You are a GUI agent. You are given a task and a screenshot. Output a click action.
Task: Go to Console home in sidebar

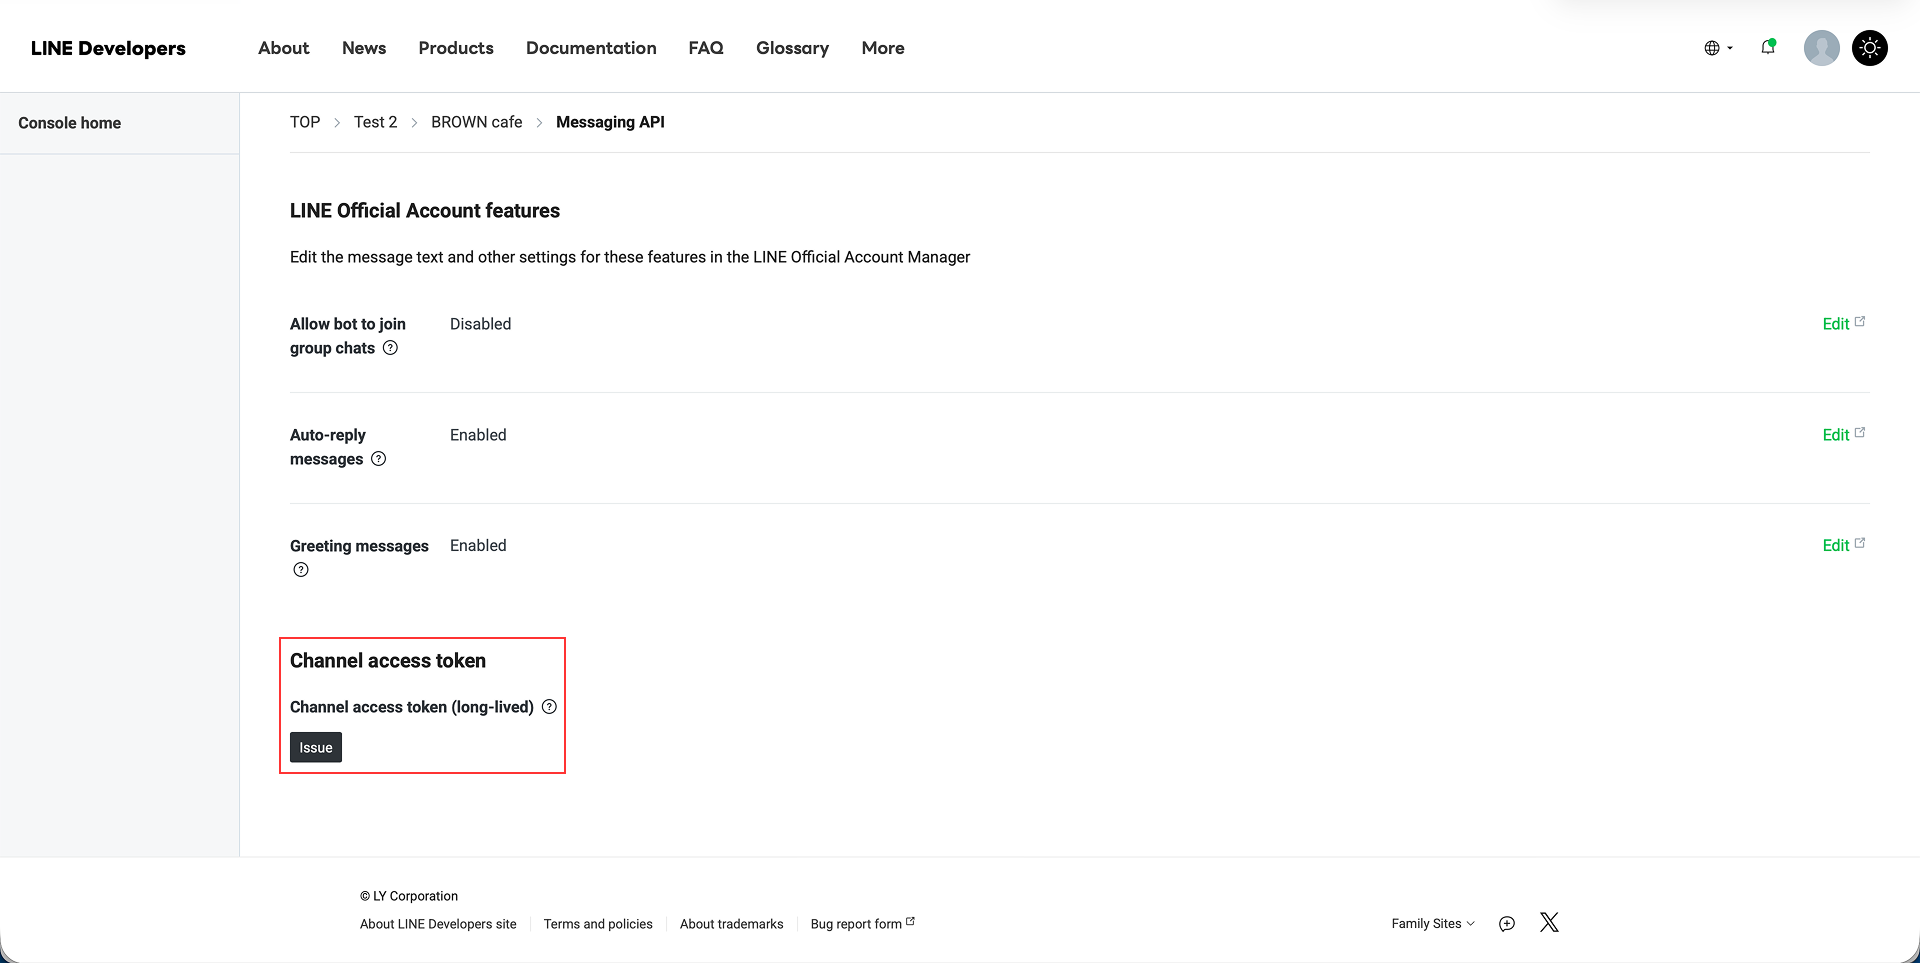pyautogui.click(x=69, y=122)
